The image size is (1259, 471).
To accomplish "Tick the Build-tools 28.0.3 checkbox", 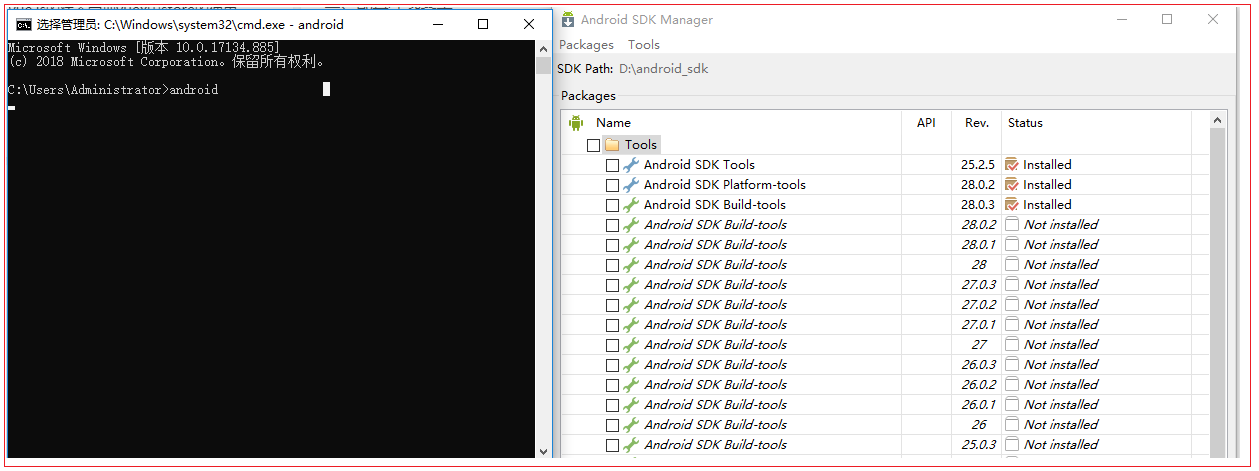I will [612, 205].
